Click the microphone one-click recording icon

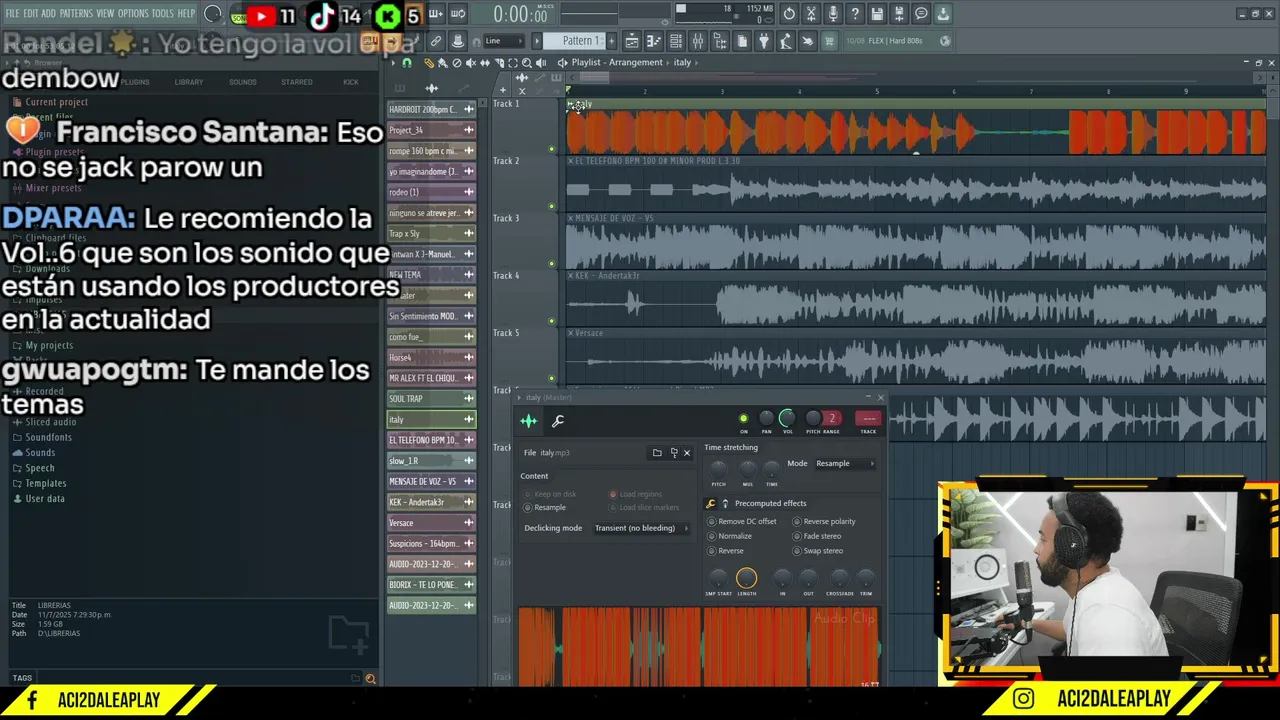point(833,14)
